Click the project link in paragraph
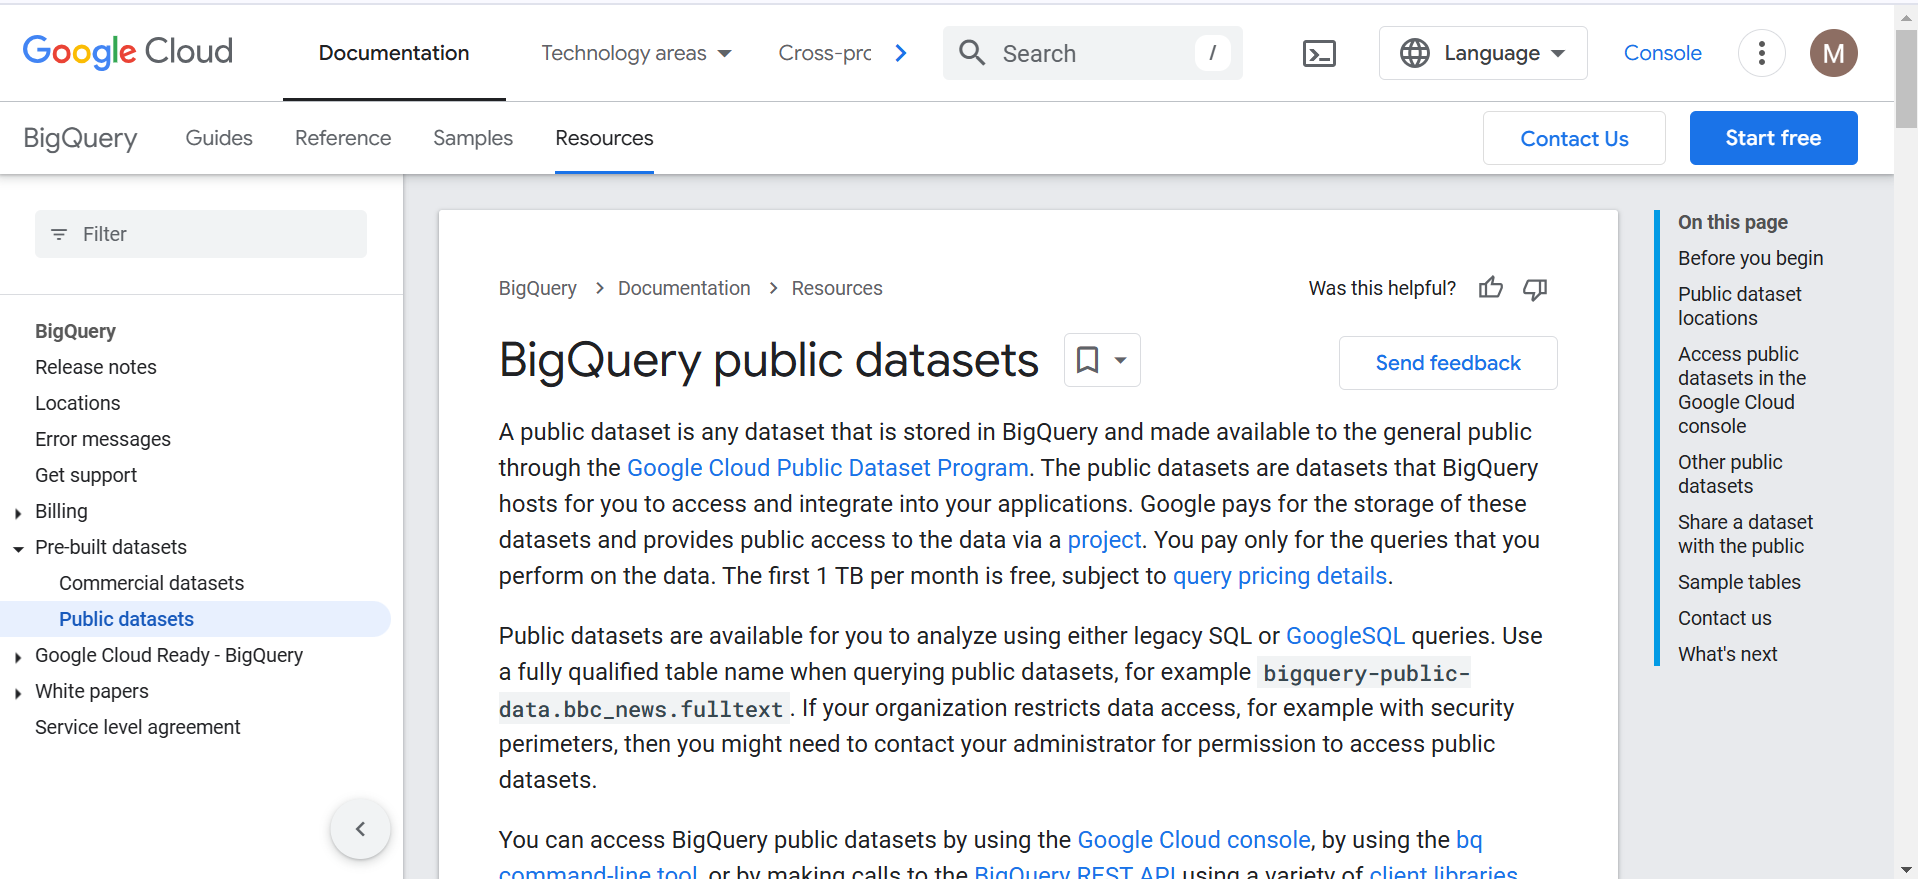Screen dimensions: 1918x879 1104,540
